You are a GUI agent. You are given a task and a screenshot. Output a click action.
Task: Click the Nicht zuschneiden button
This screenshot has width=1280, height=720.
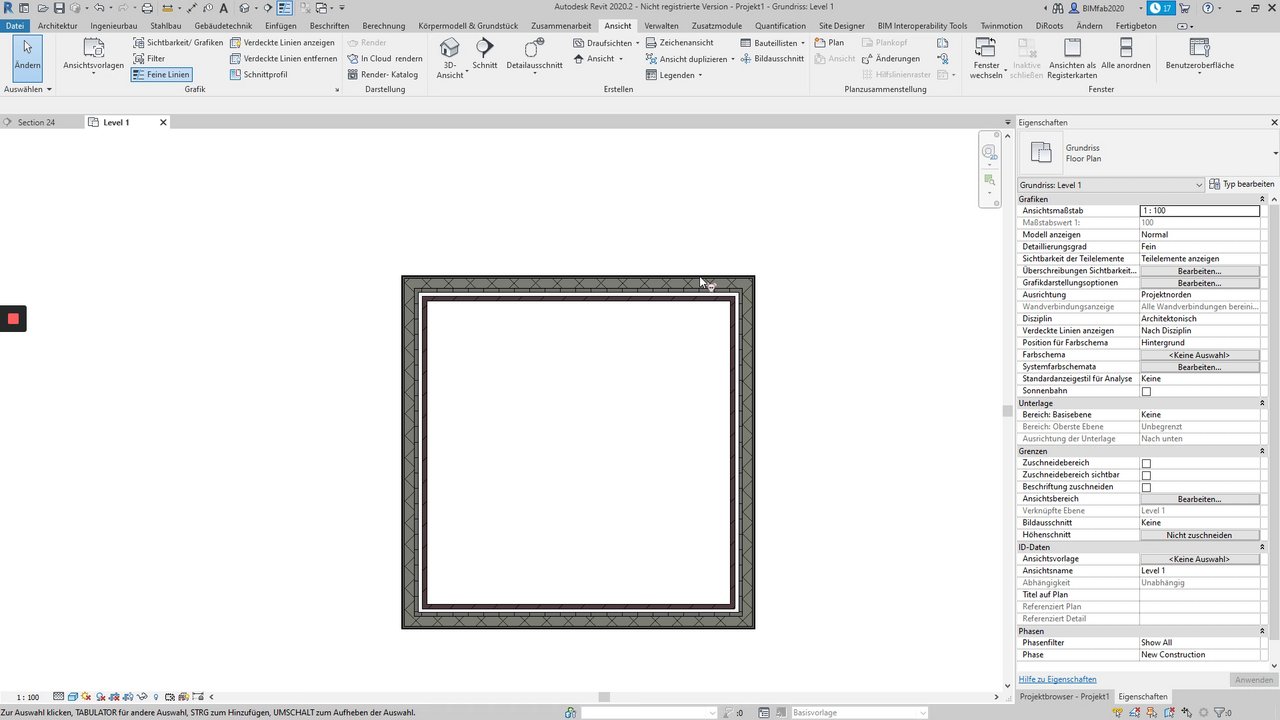click(x=1199, y=535)
